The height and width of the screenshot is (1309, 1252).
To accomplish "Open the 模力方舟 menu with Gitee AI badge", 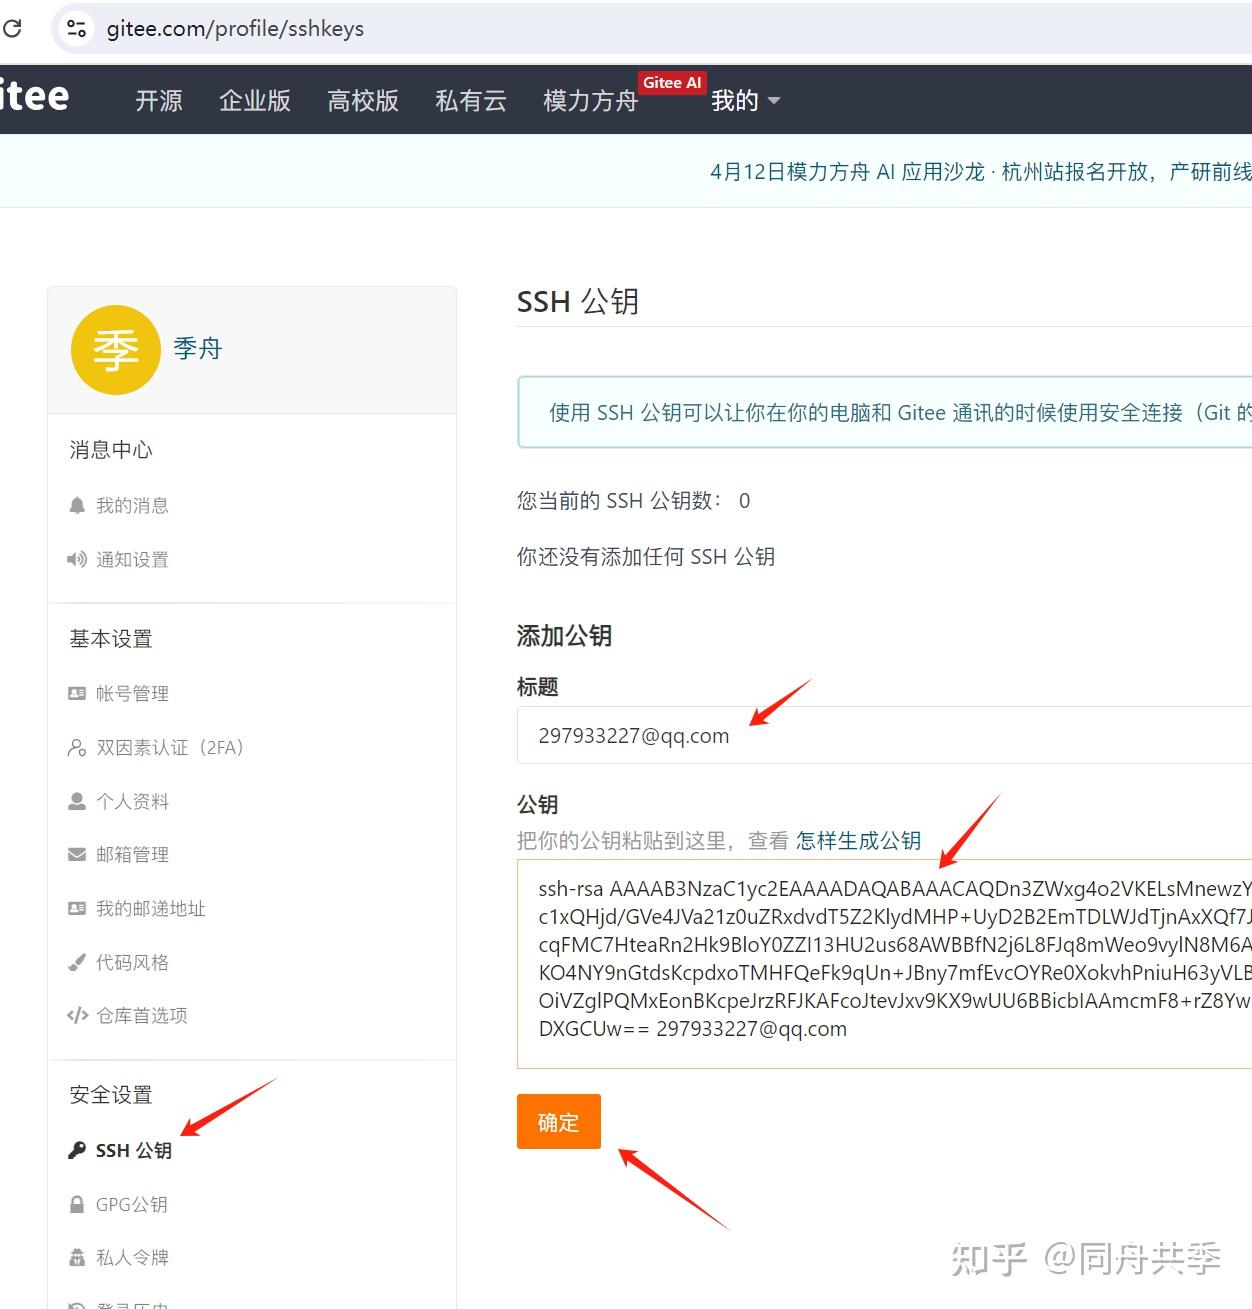I will (590, 100).
